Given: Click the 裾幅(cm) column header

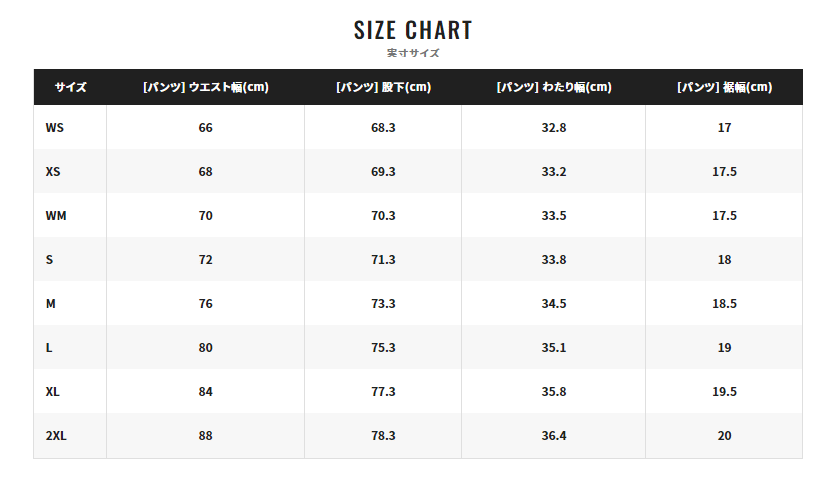Looking at the screenshot, I should tap(724, 87).
